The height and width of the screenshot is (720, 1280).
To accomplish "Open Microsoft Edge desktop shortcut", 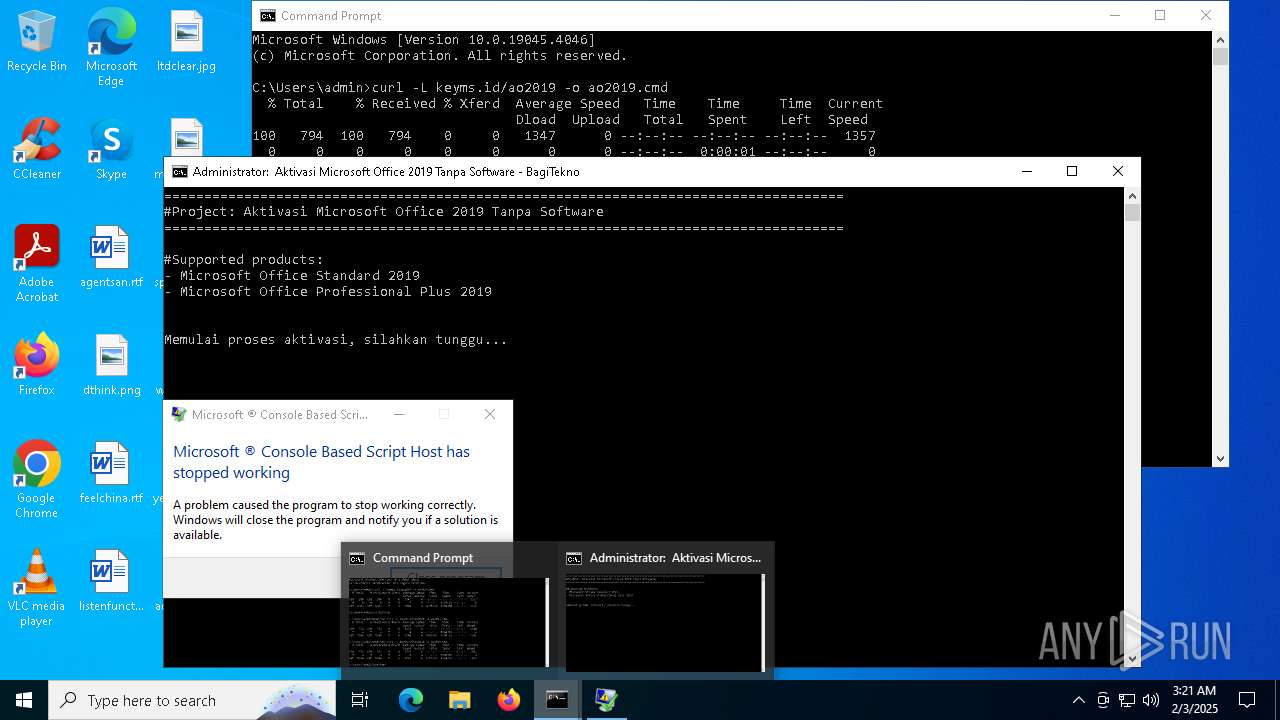I will [x=111, y=48].
